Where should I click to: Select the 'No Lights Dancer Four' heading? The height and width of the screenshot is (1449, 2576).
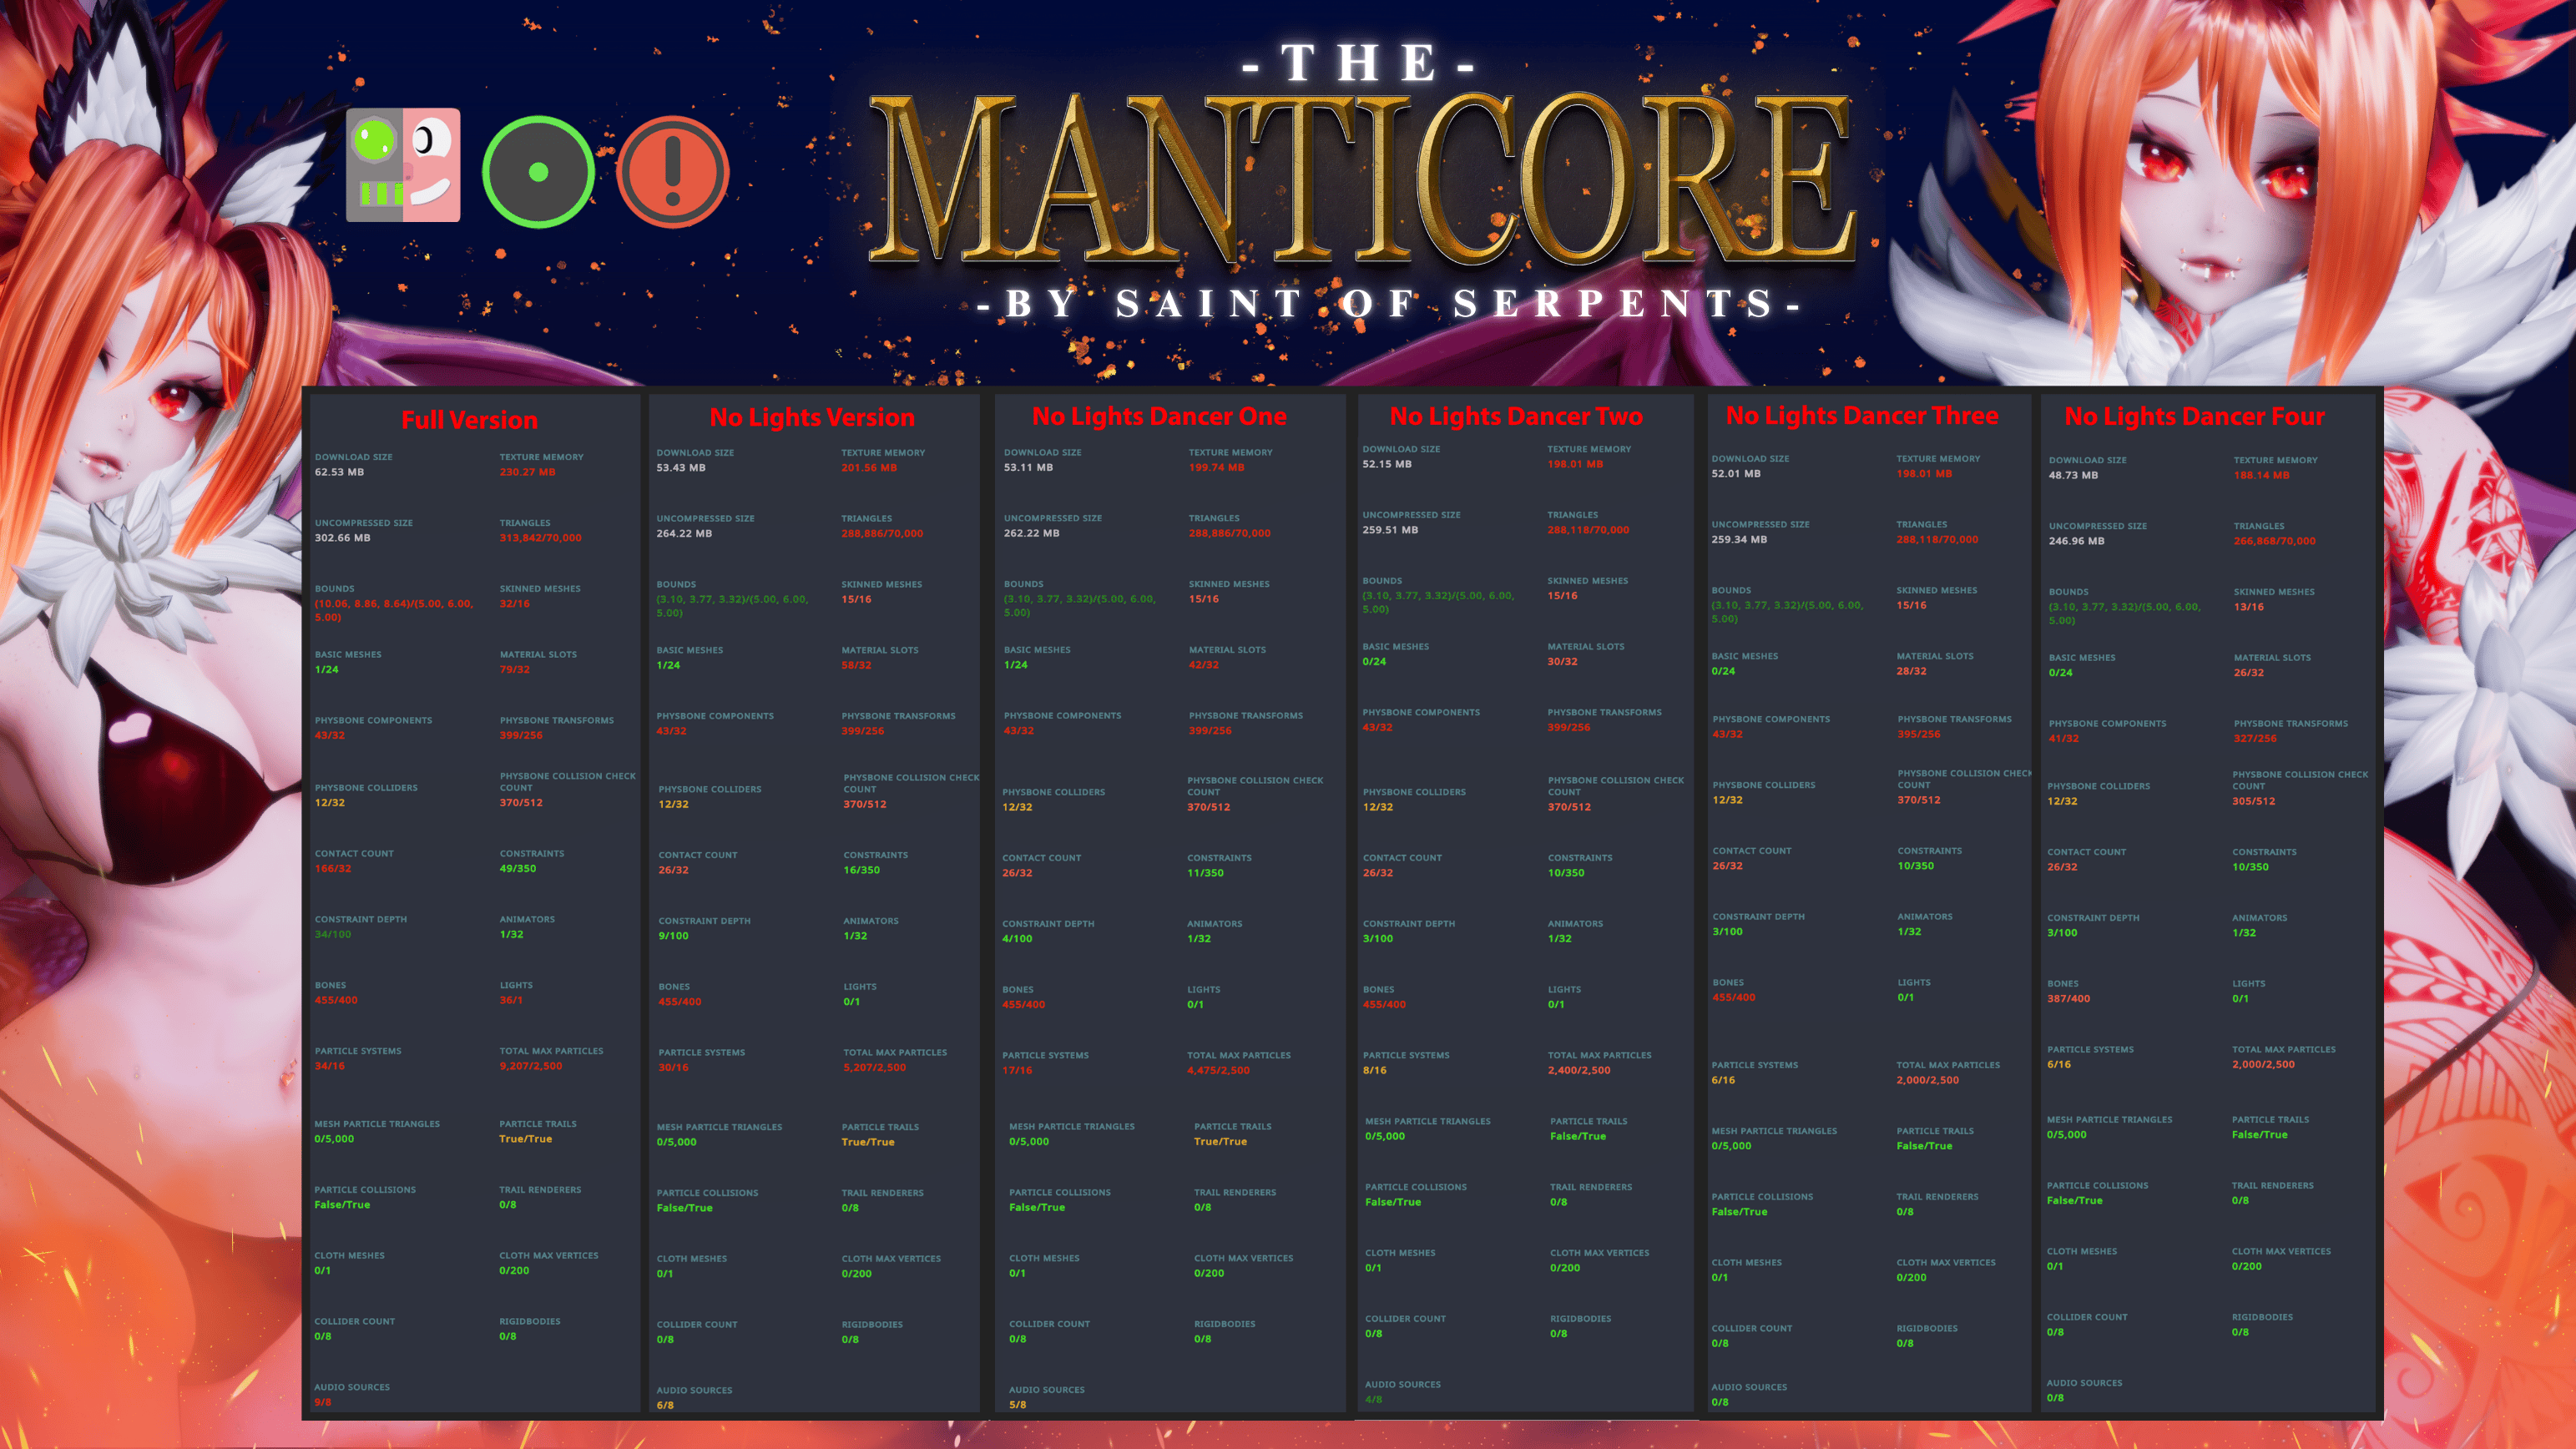coord(2194,416)
